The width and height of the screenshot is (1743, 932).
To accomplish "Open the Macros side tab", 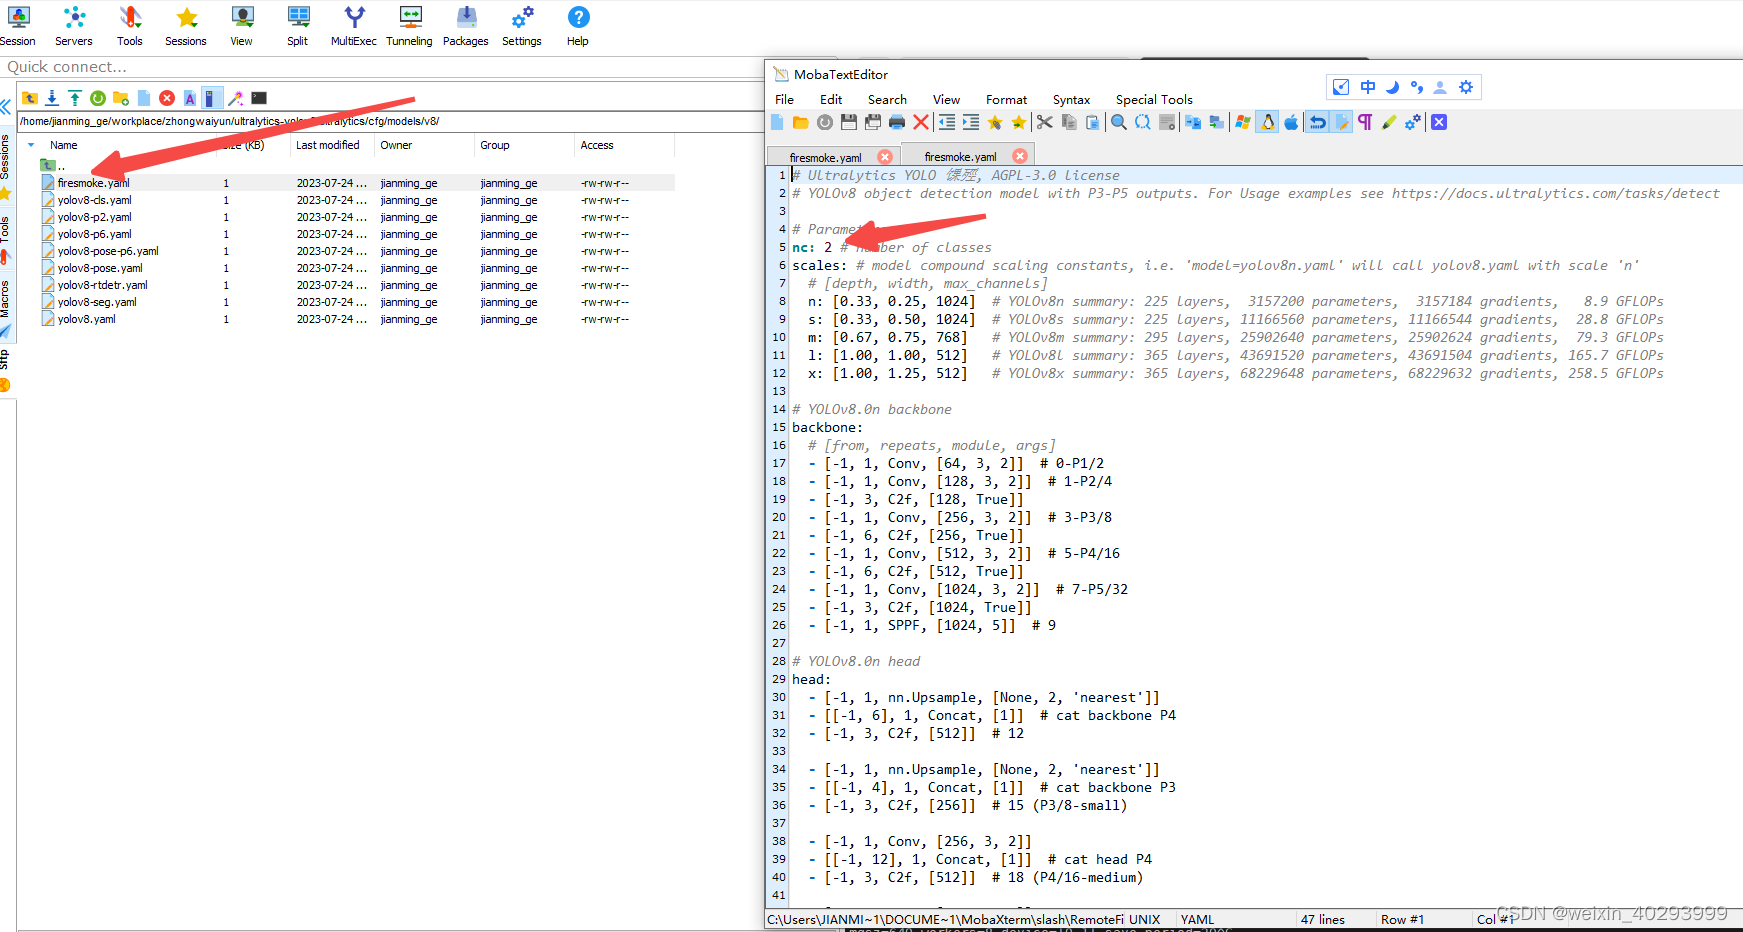I will [x=6, y=299].
